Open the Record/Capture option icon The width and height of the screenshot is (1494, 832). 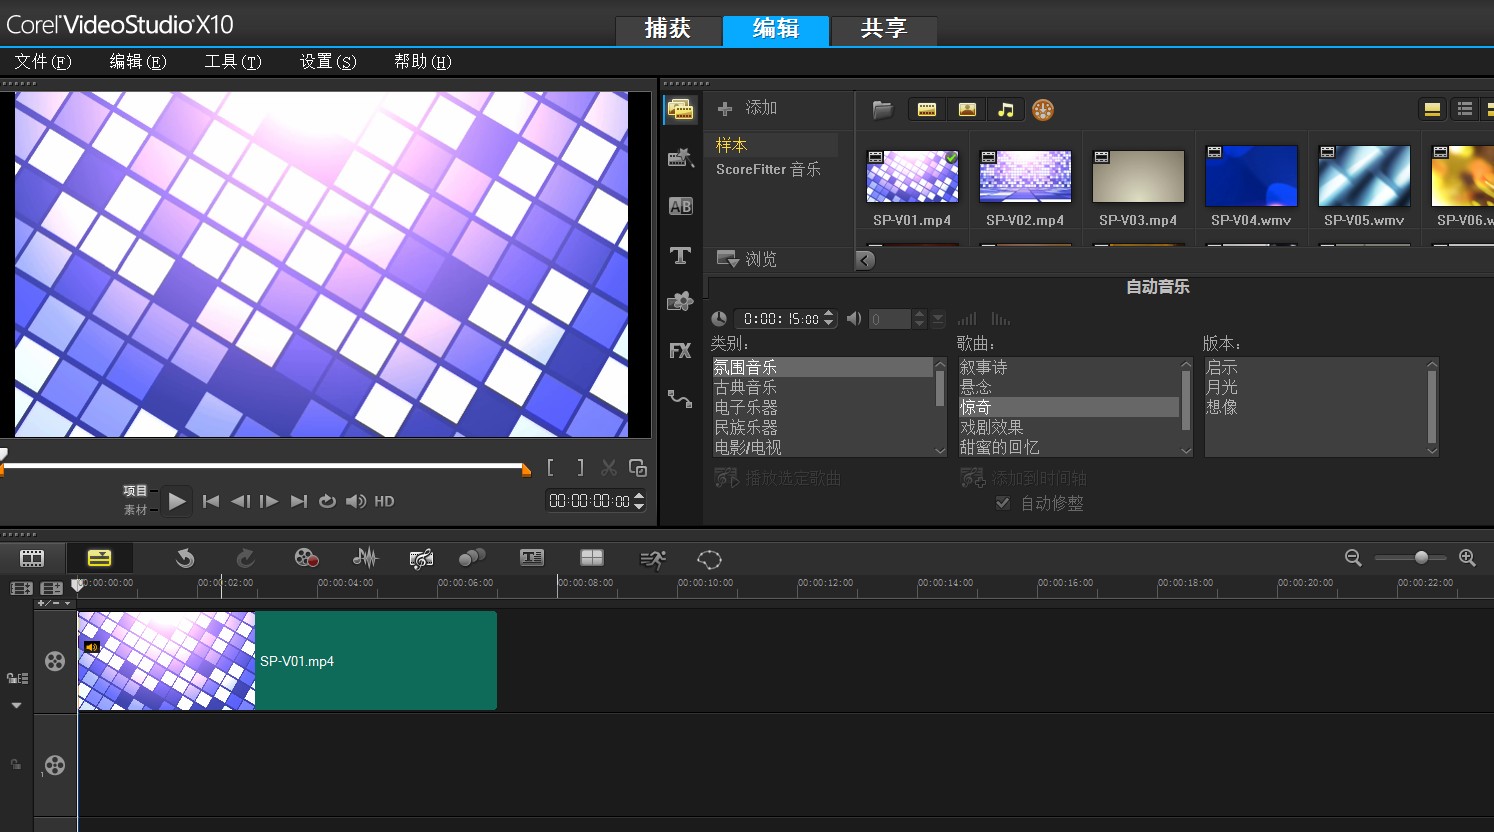coord(306,558)
